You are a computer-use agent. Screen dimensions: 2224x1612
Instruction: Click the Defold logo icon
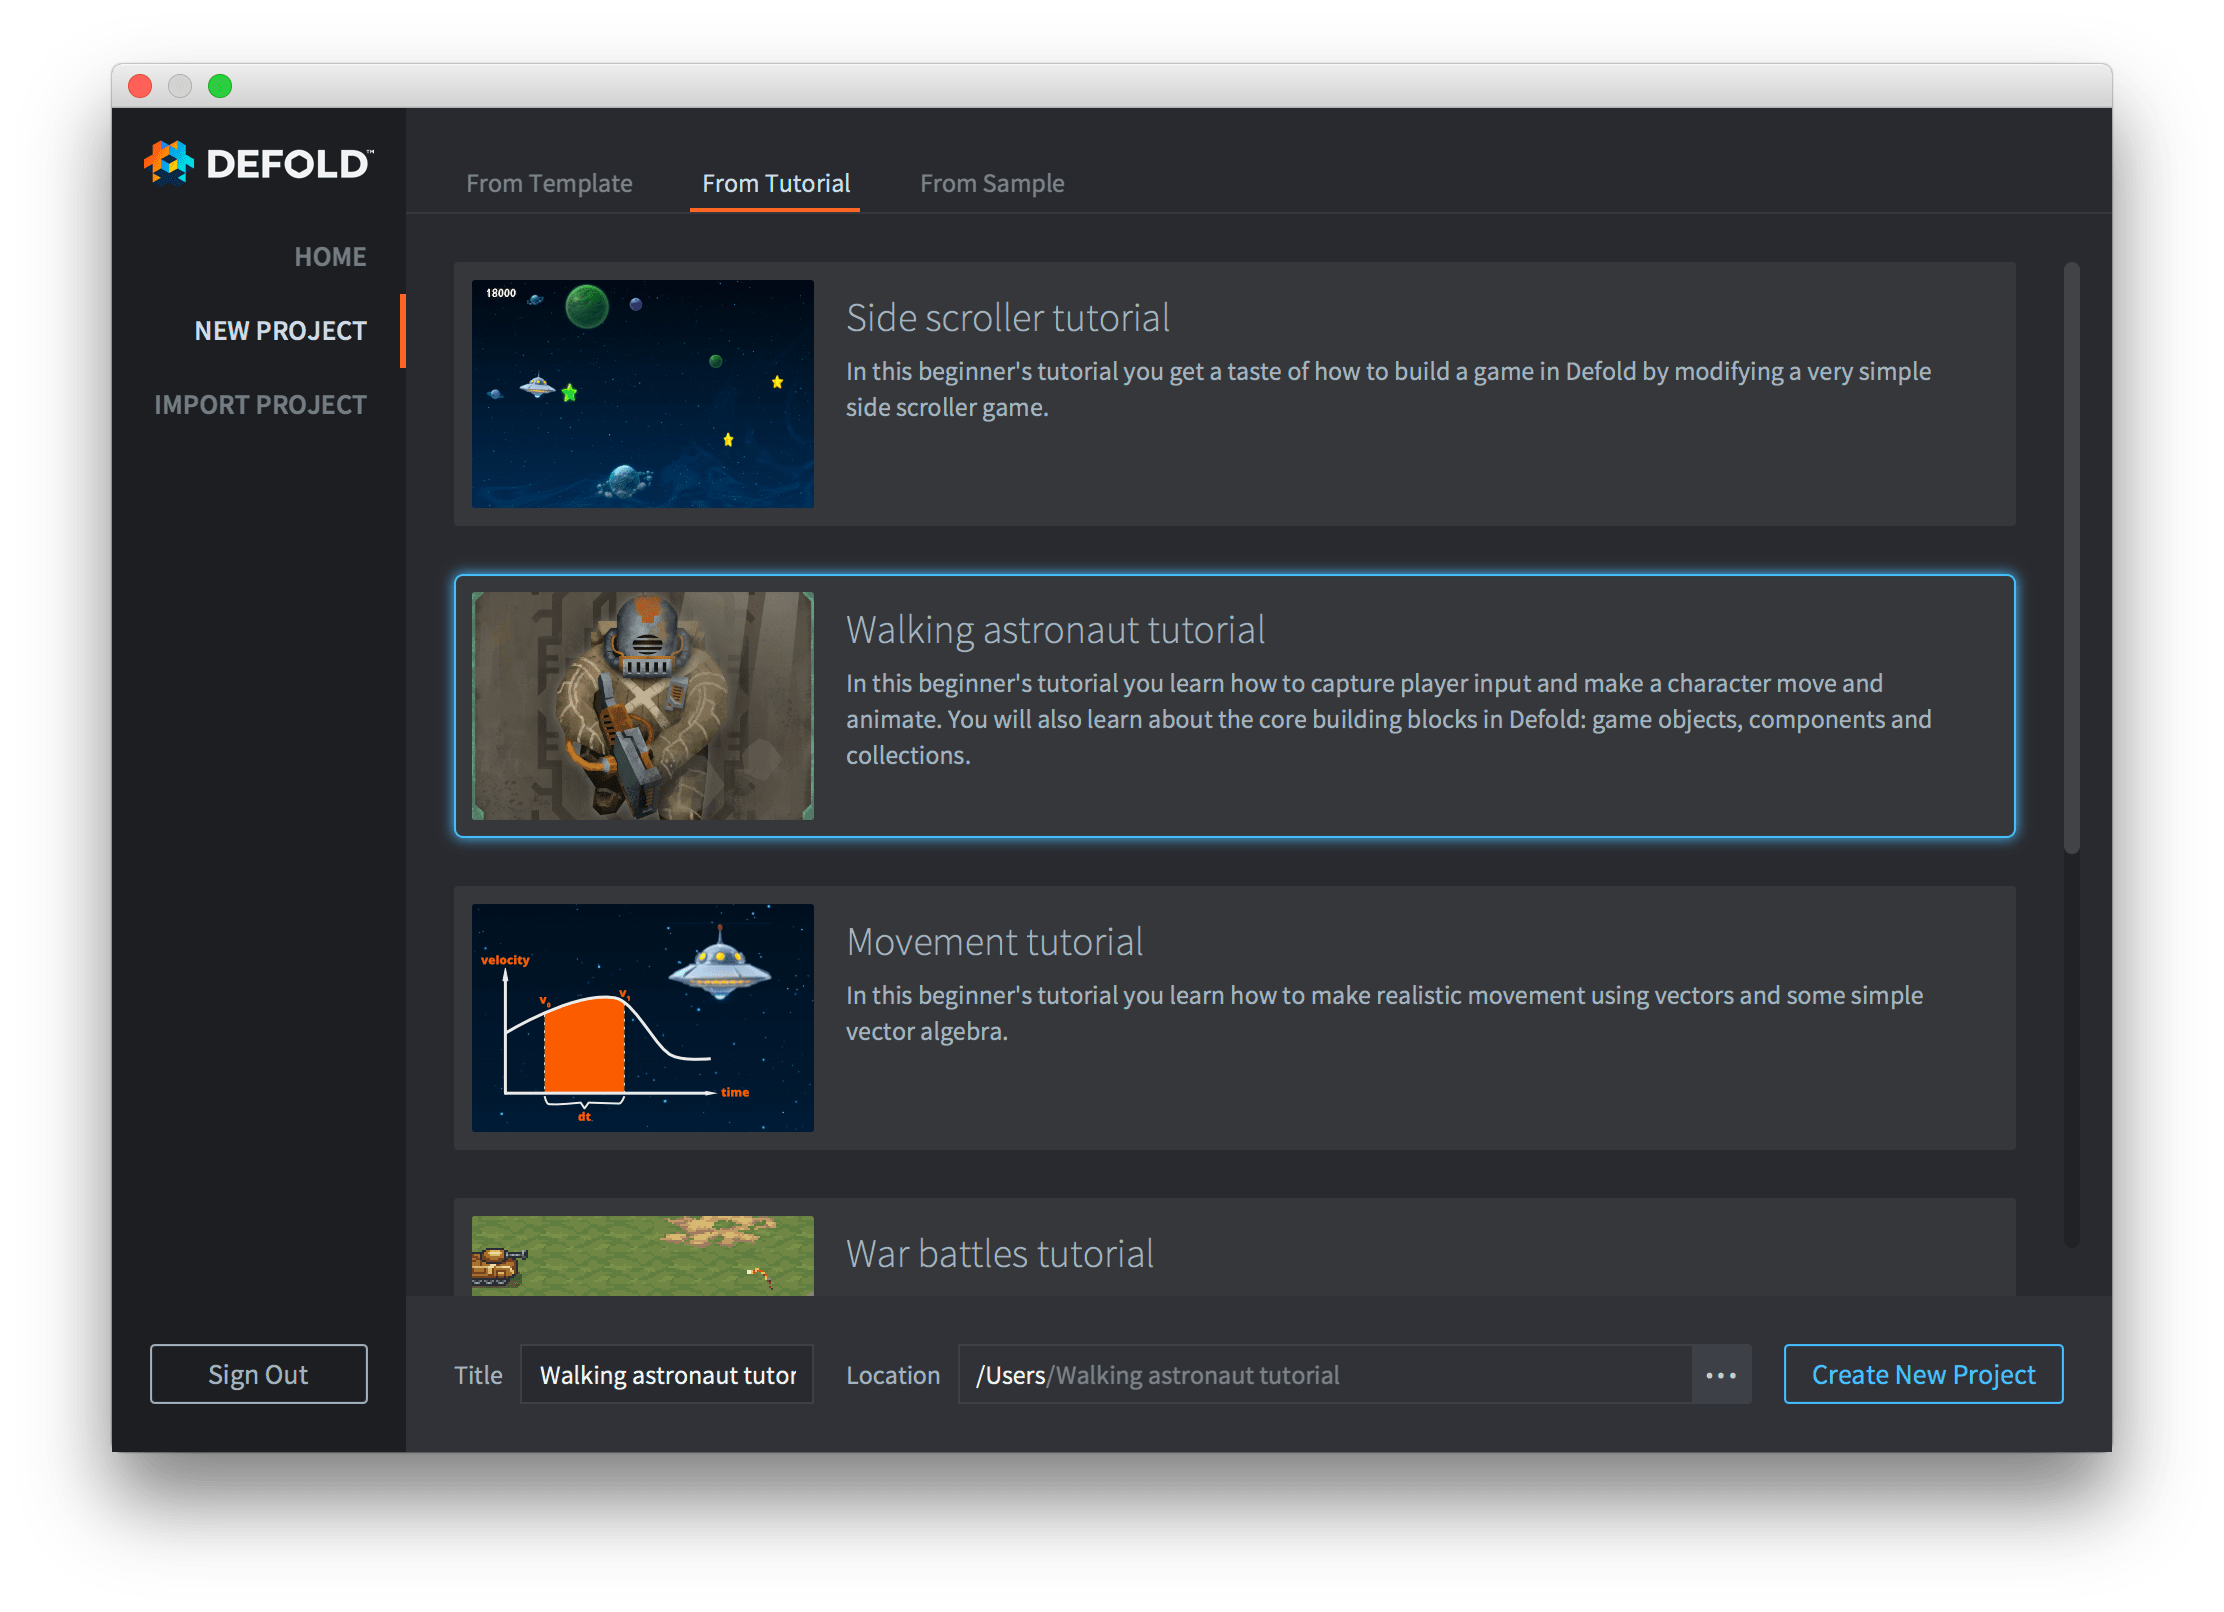click(168, 162)
